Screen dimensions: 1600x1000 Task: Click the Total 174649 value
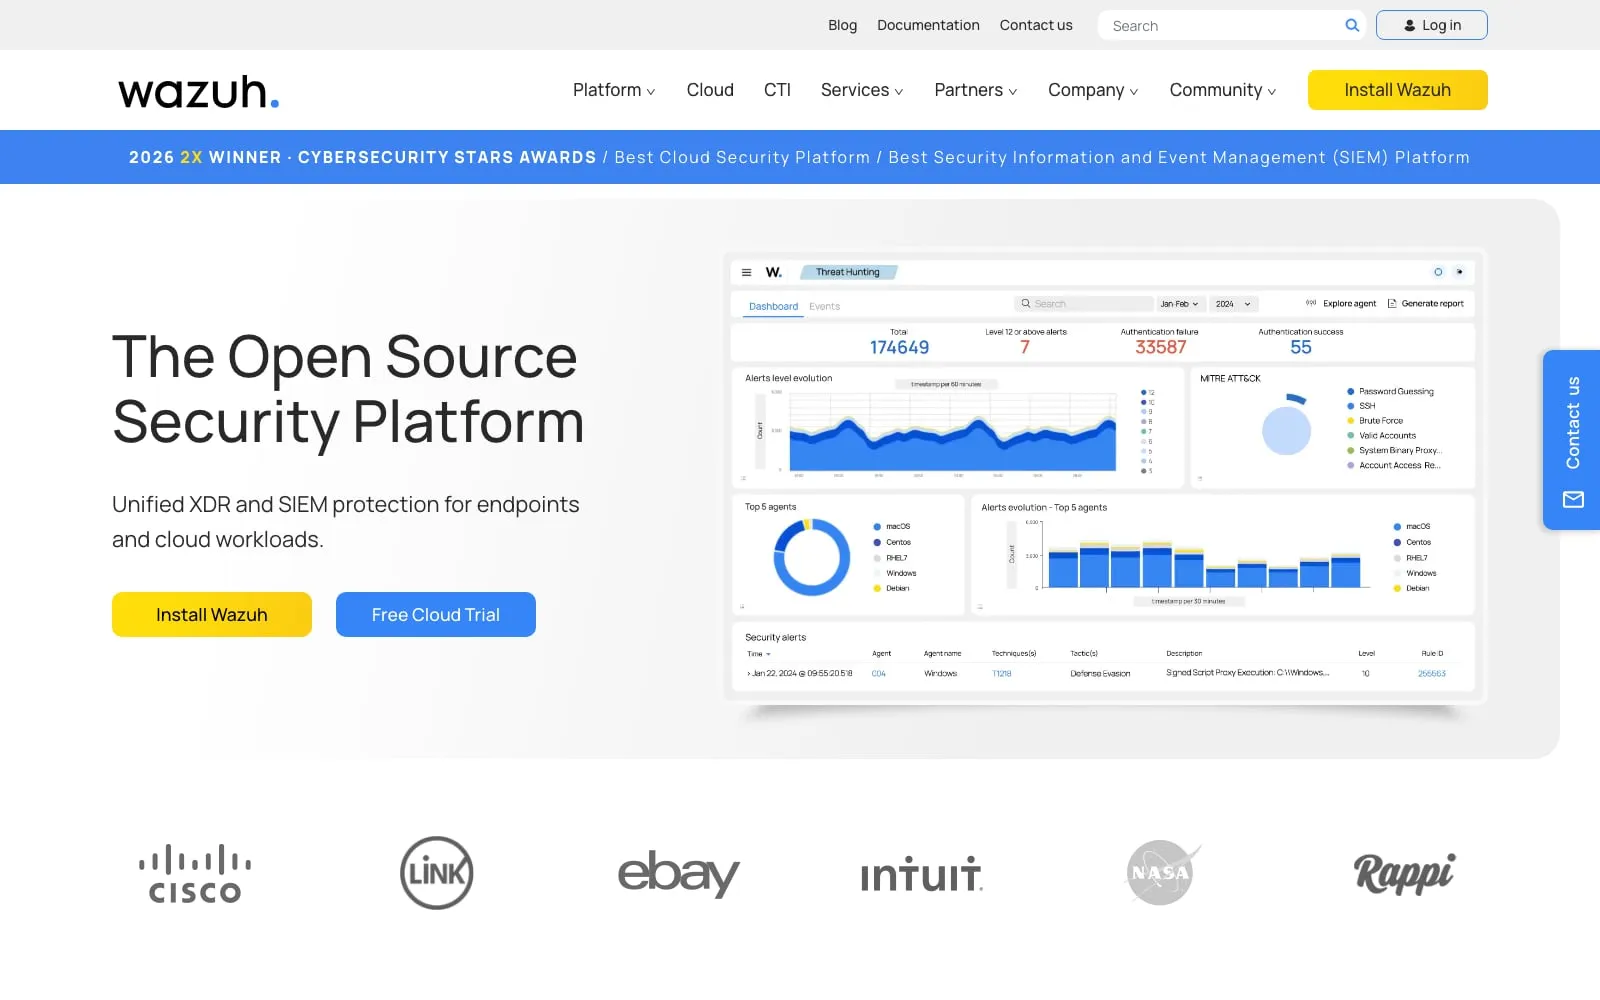click(x=899, y=347)
